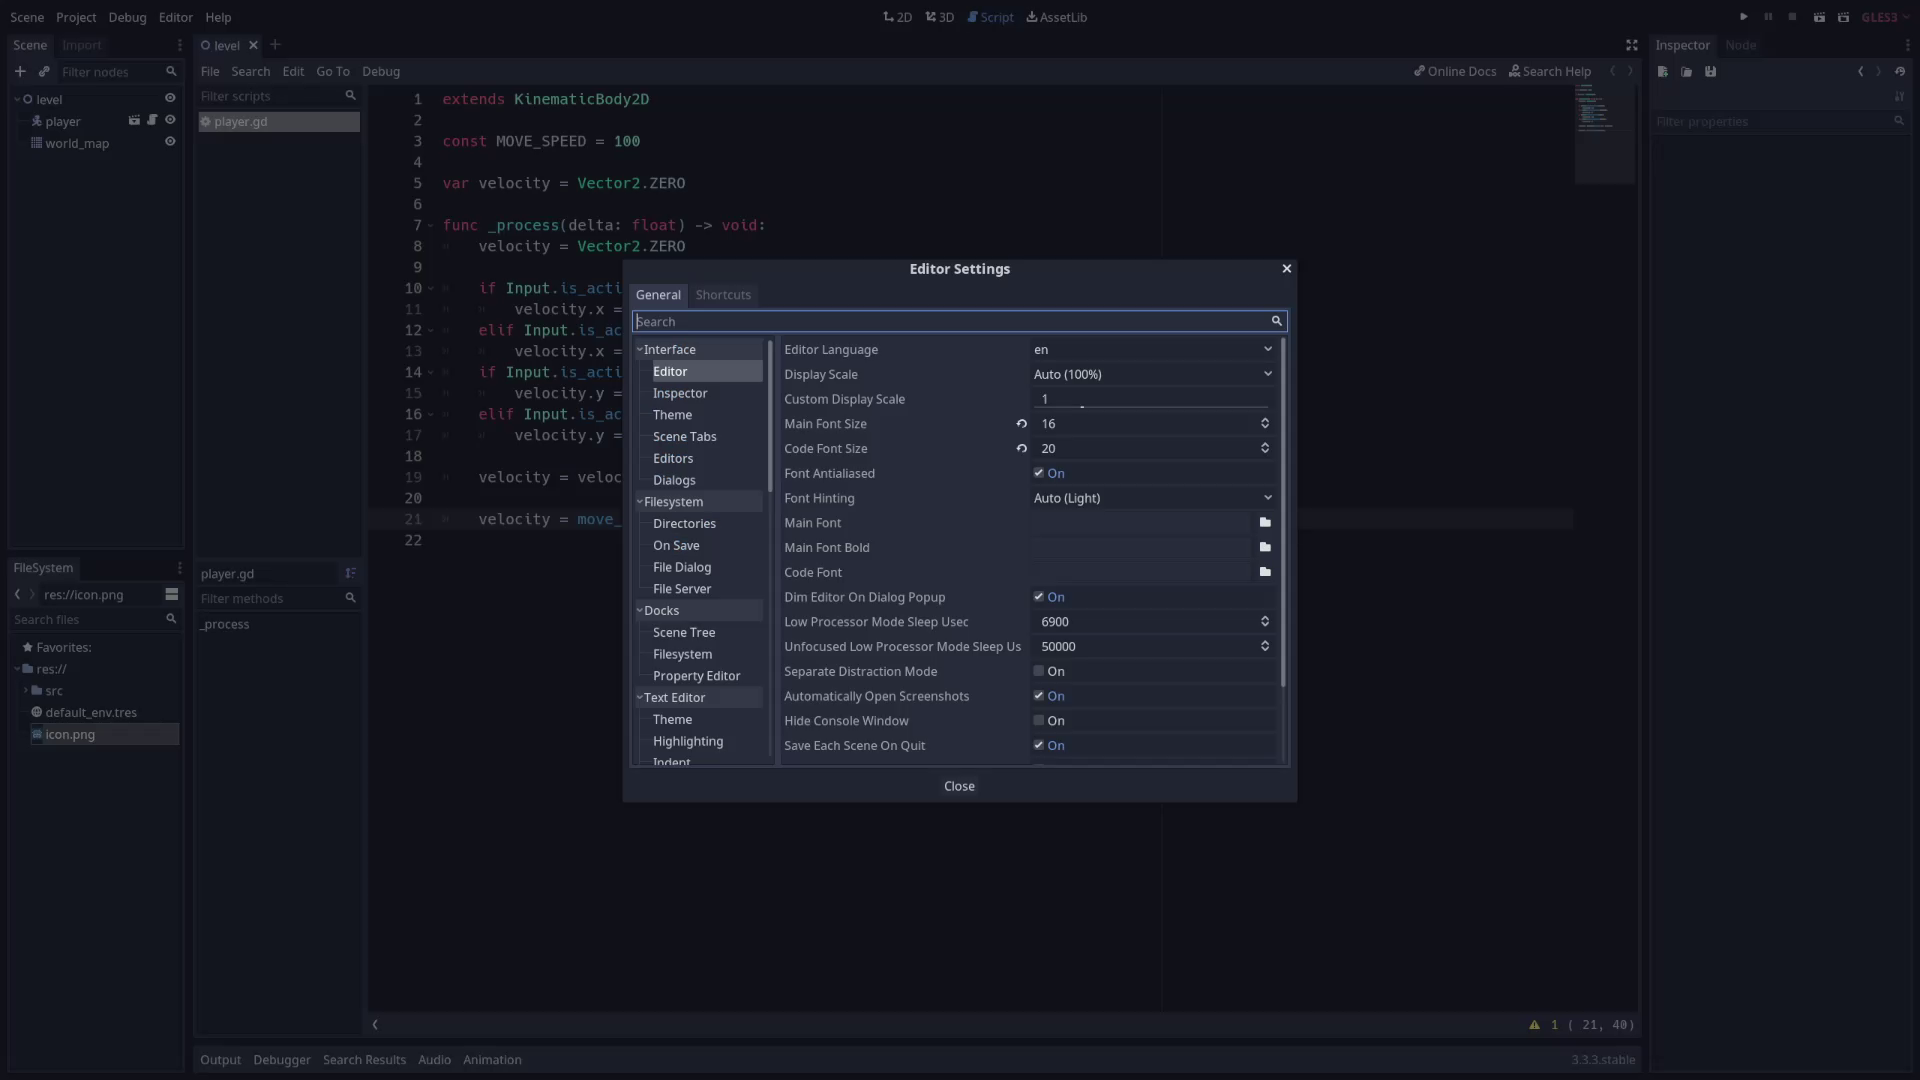Add a new node in Scene dock

tap(20, 71)
